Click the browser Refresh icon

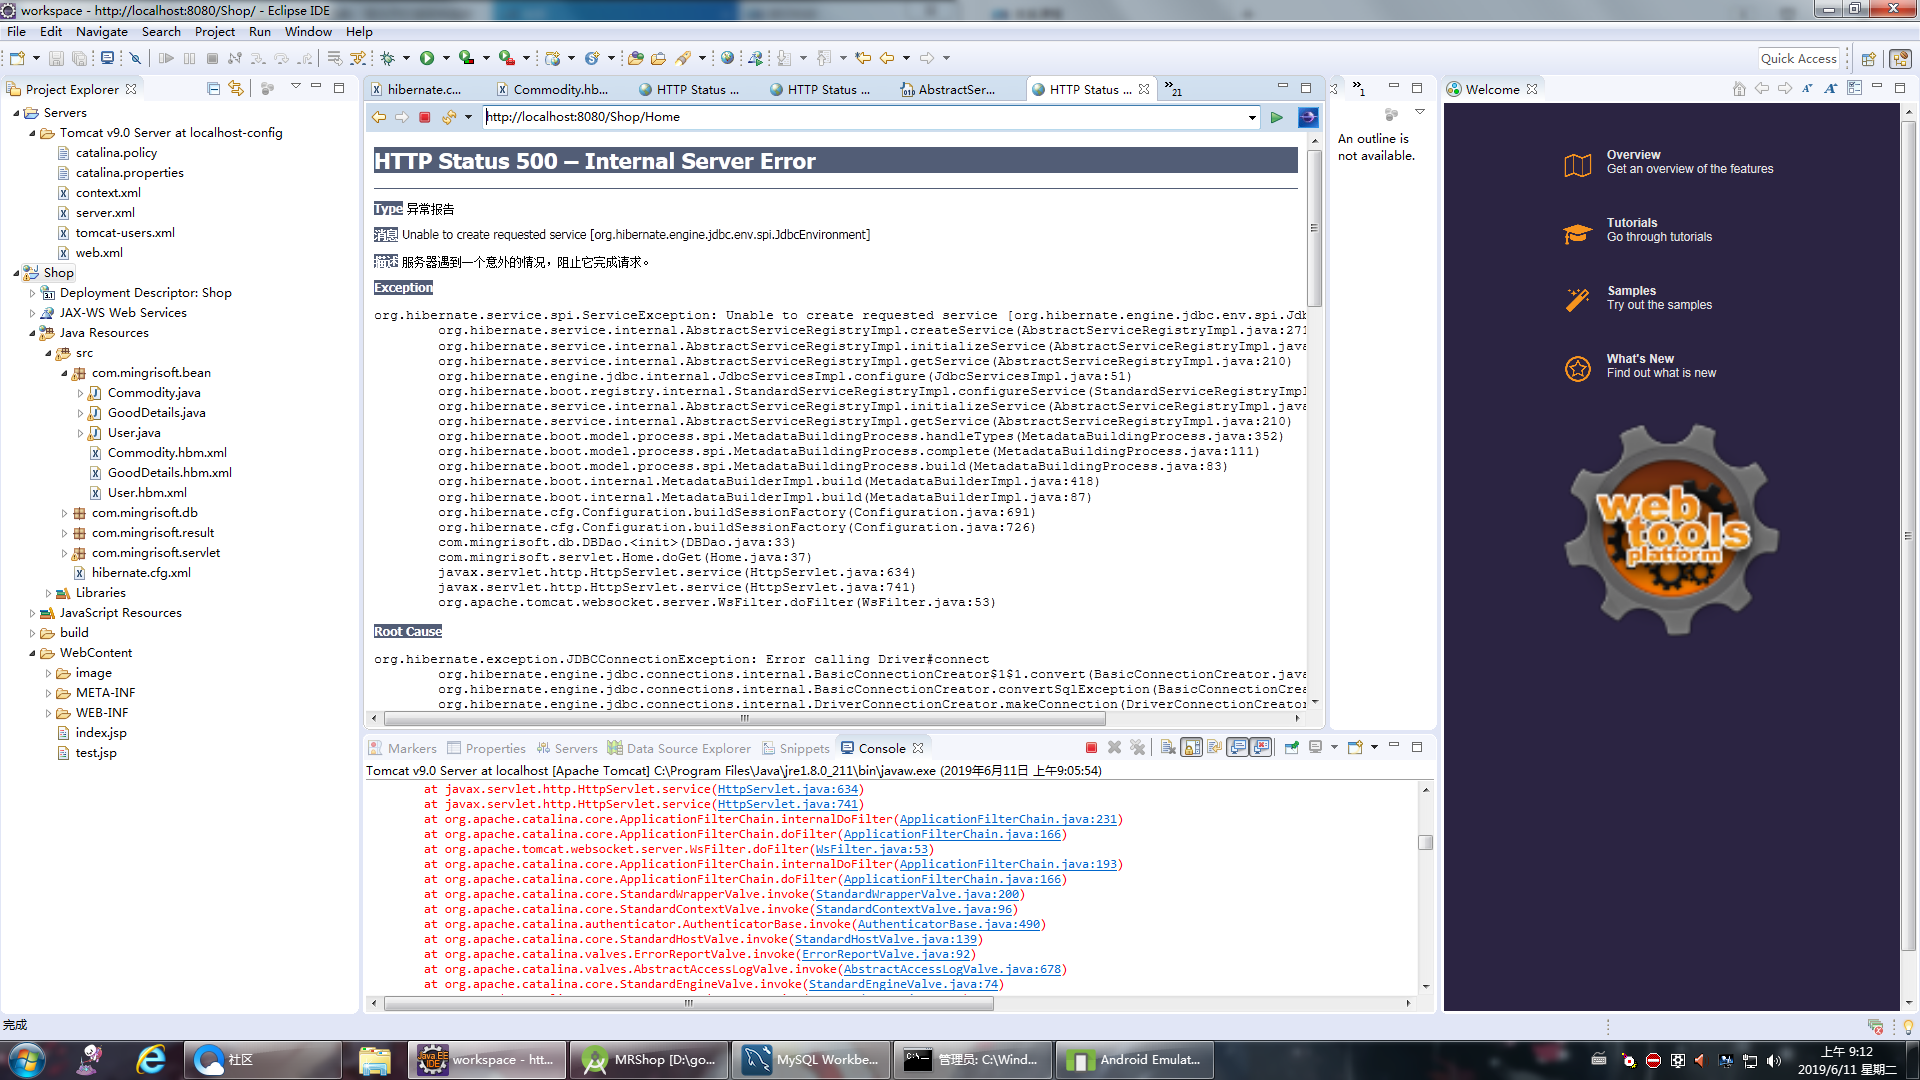pyautogui.click(x=449, y=117)
